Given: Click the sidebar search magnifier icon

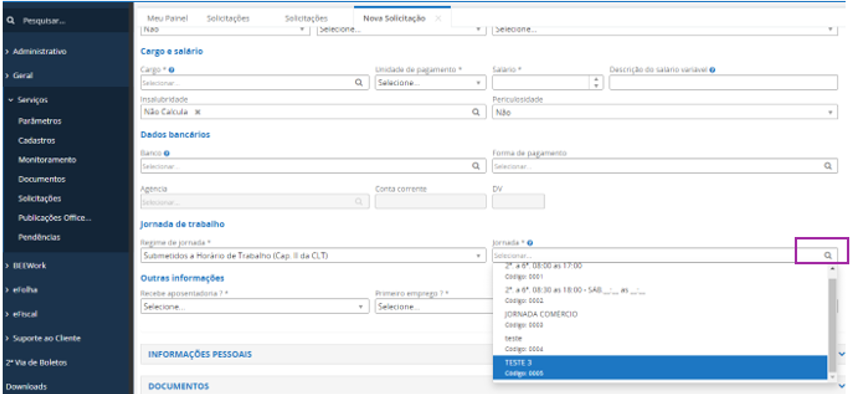Looking at the screenshot, I should tap(10, 21).
